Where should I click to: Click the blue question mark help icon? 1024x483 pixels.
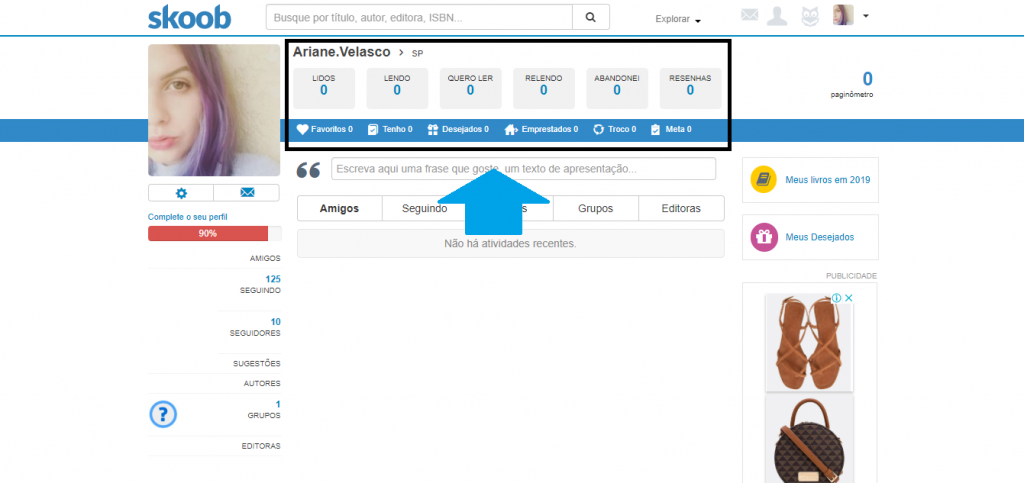(x=163, y=414)
